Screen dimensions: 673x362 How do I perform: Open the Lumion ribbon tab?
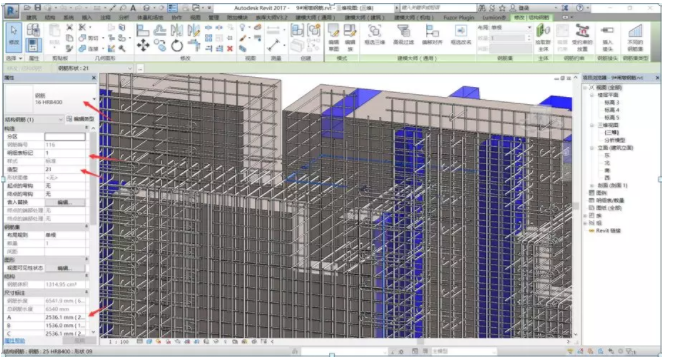[x=494, y=18]
